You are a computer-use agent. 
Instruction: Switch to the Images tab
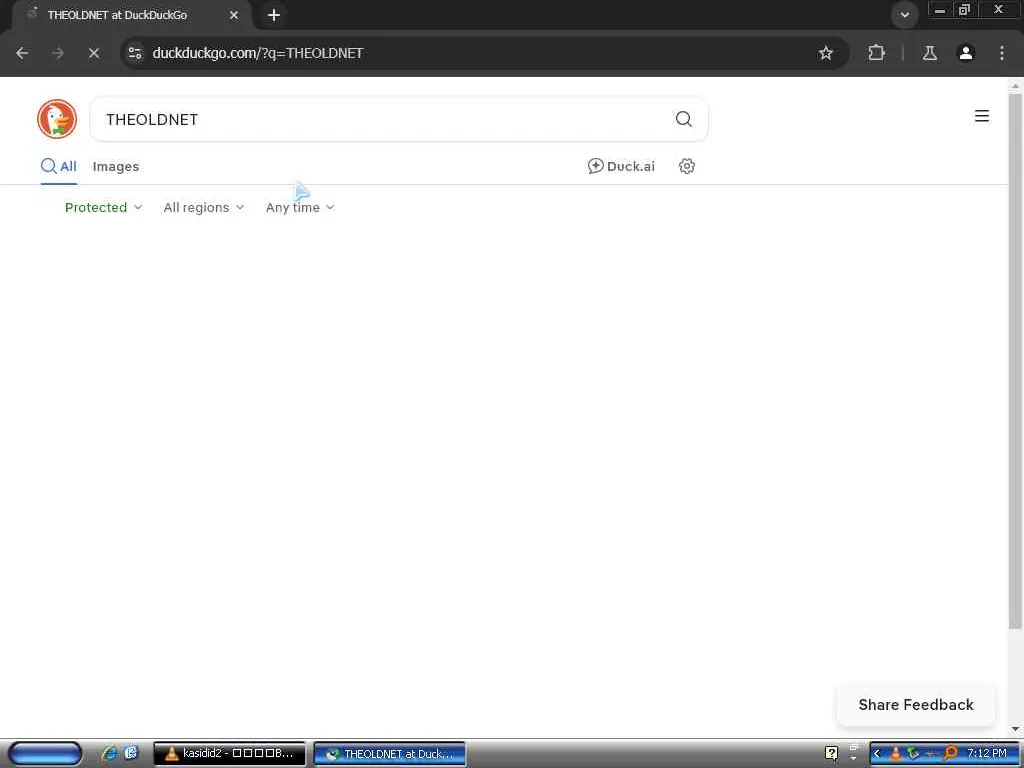(116, 167)
